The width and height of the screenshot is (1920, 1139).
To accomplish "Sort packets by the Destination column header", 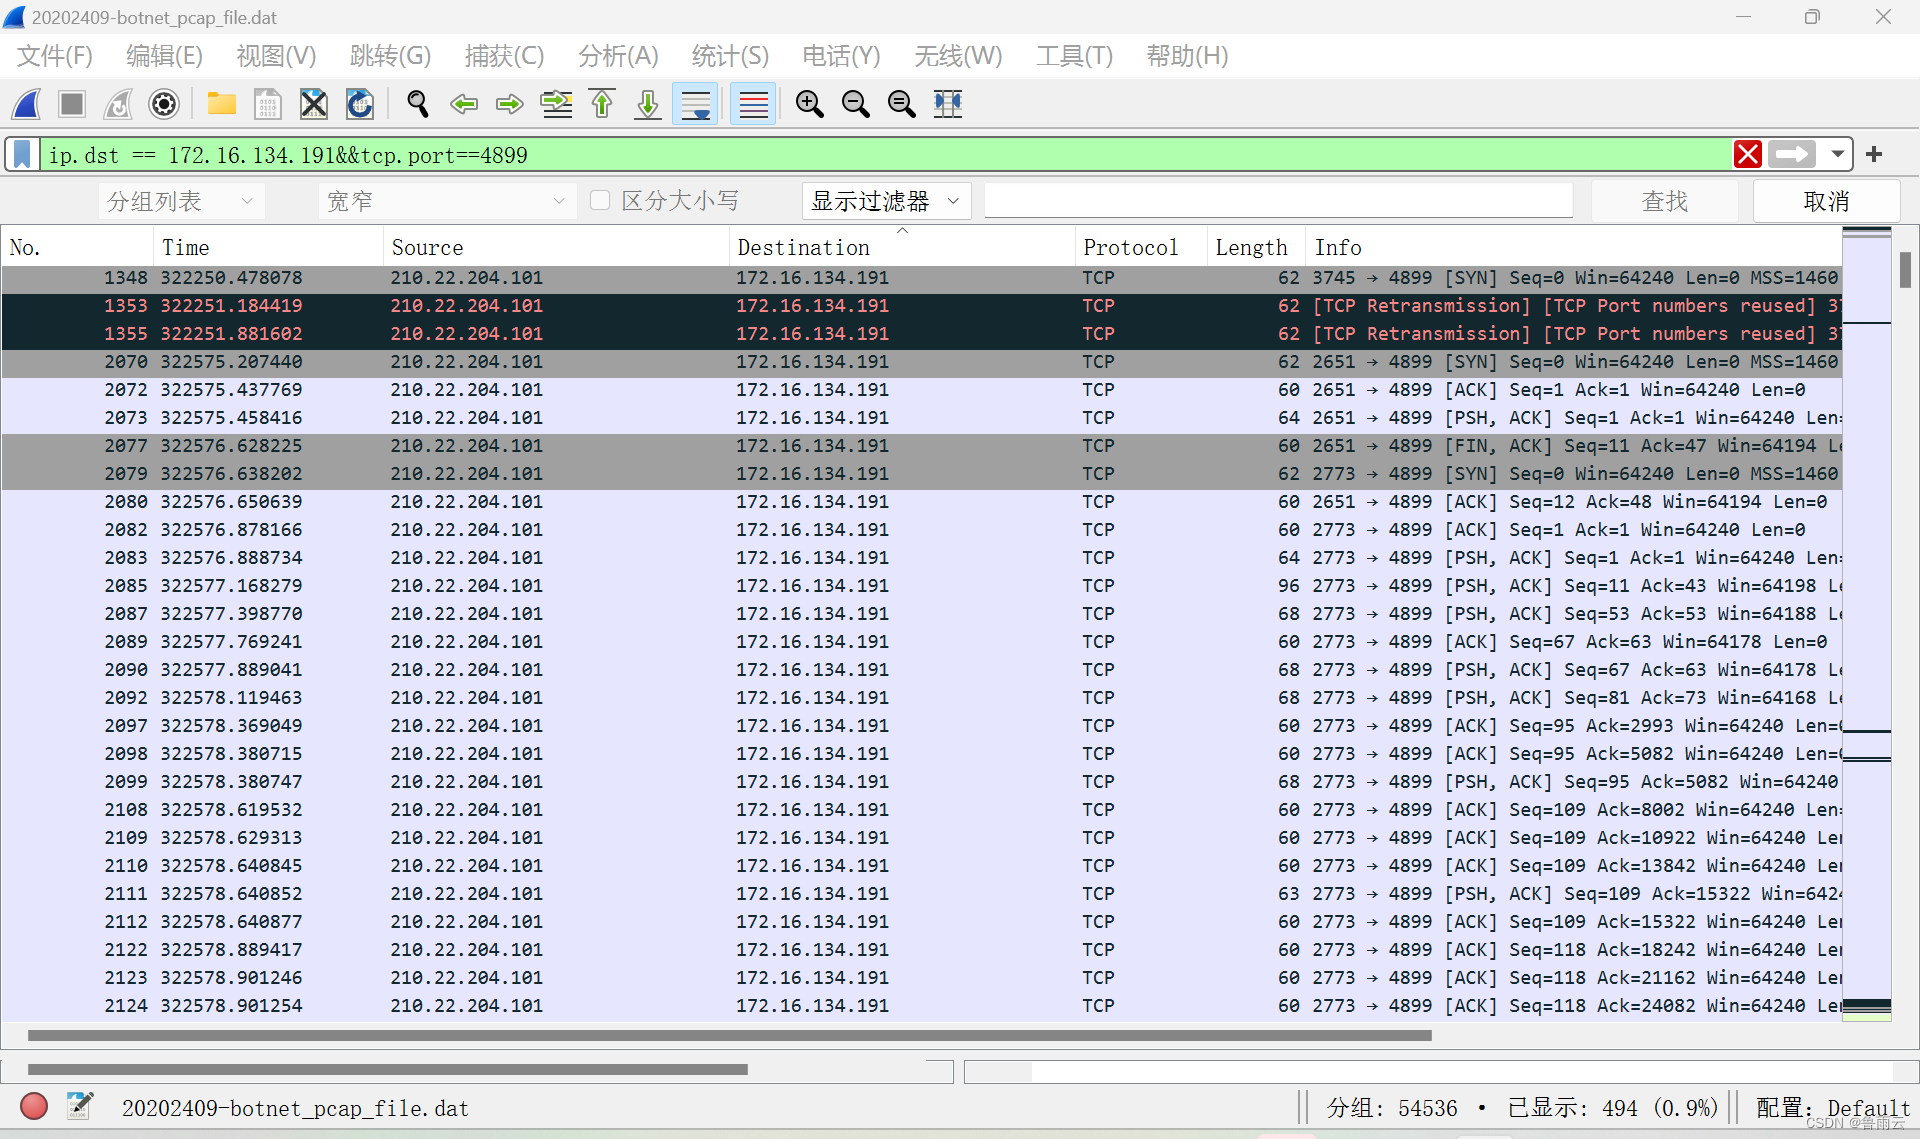I will [x=902, y=247].
